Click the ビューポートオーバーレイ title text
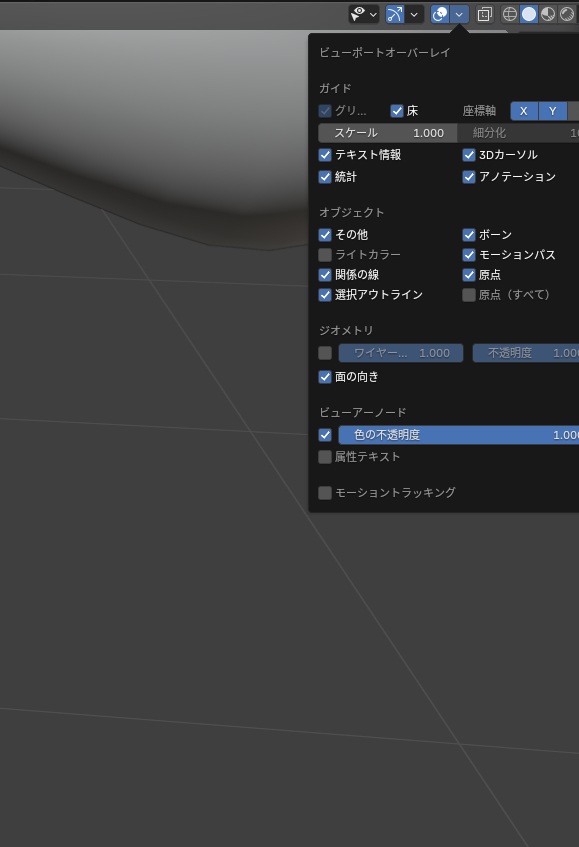Viewport: 579px width, 847px height. [x=385, y=52]
